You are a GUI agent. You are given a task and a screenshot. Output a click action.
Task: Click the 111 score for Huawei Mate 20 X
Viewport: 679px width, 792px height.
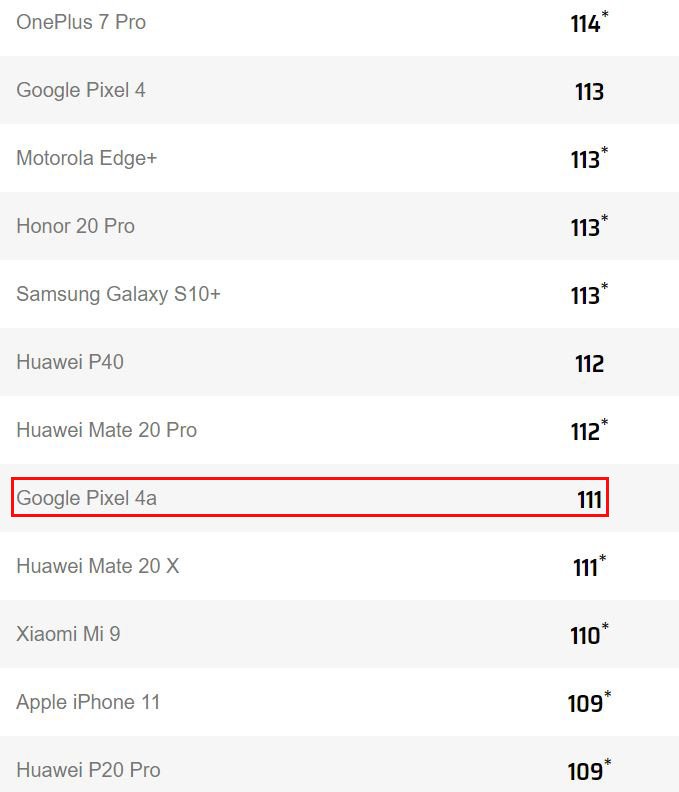586,568
